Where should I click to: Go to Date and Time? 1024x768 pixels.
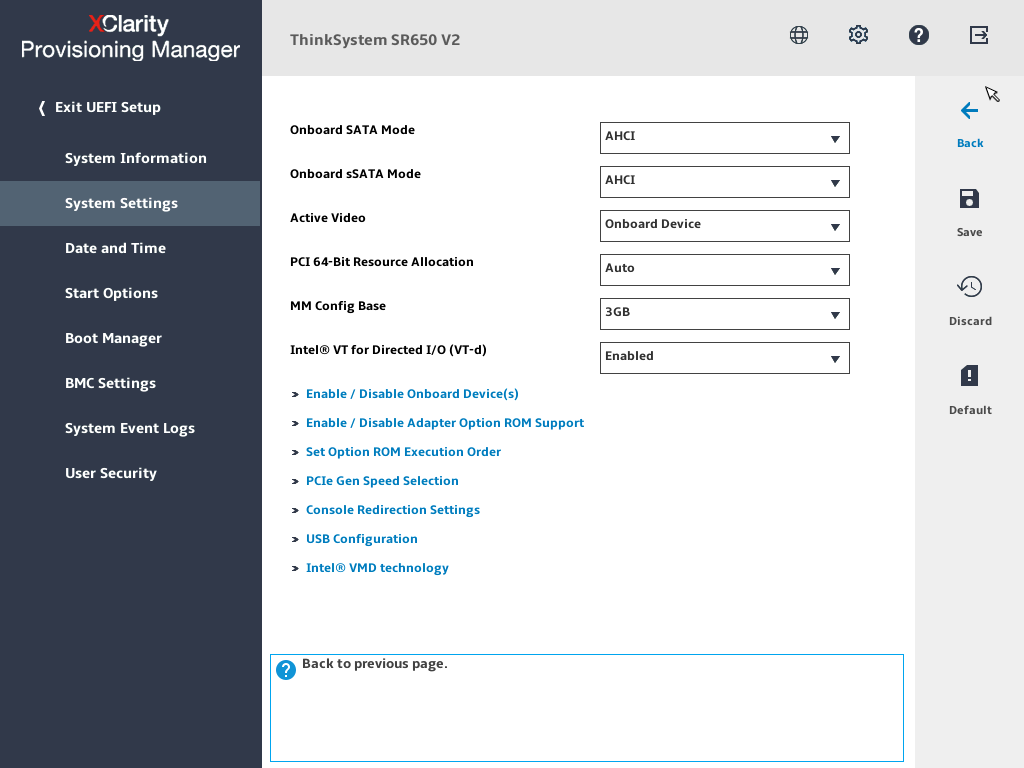click(115, 248)
